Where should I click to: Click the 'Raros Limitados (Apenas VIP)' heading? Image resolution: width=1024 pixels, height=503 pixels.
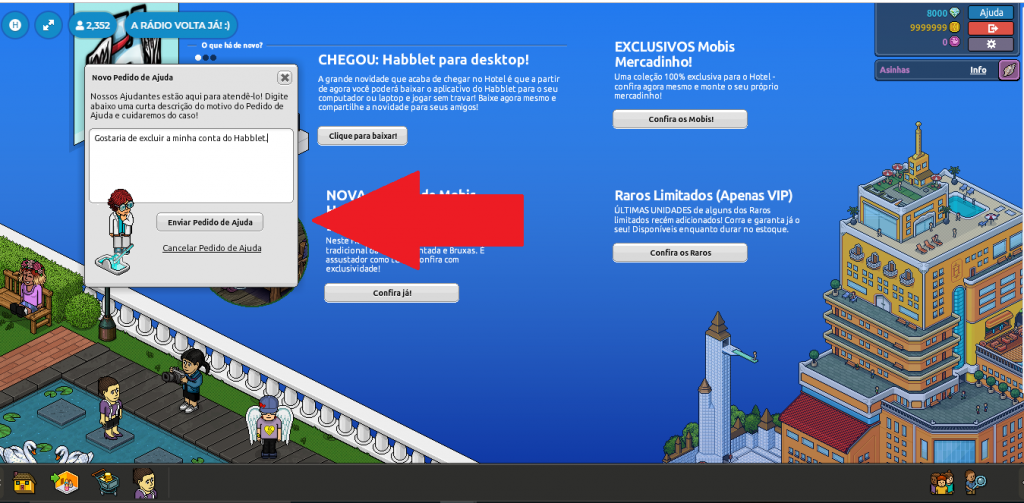click(x=703, y=195)
